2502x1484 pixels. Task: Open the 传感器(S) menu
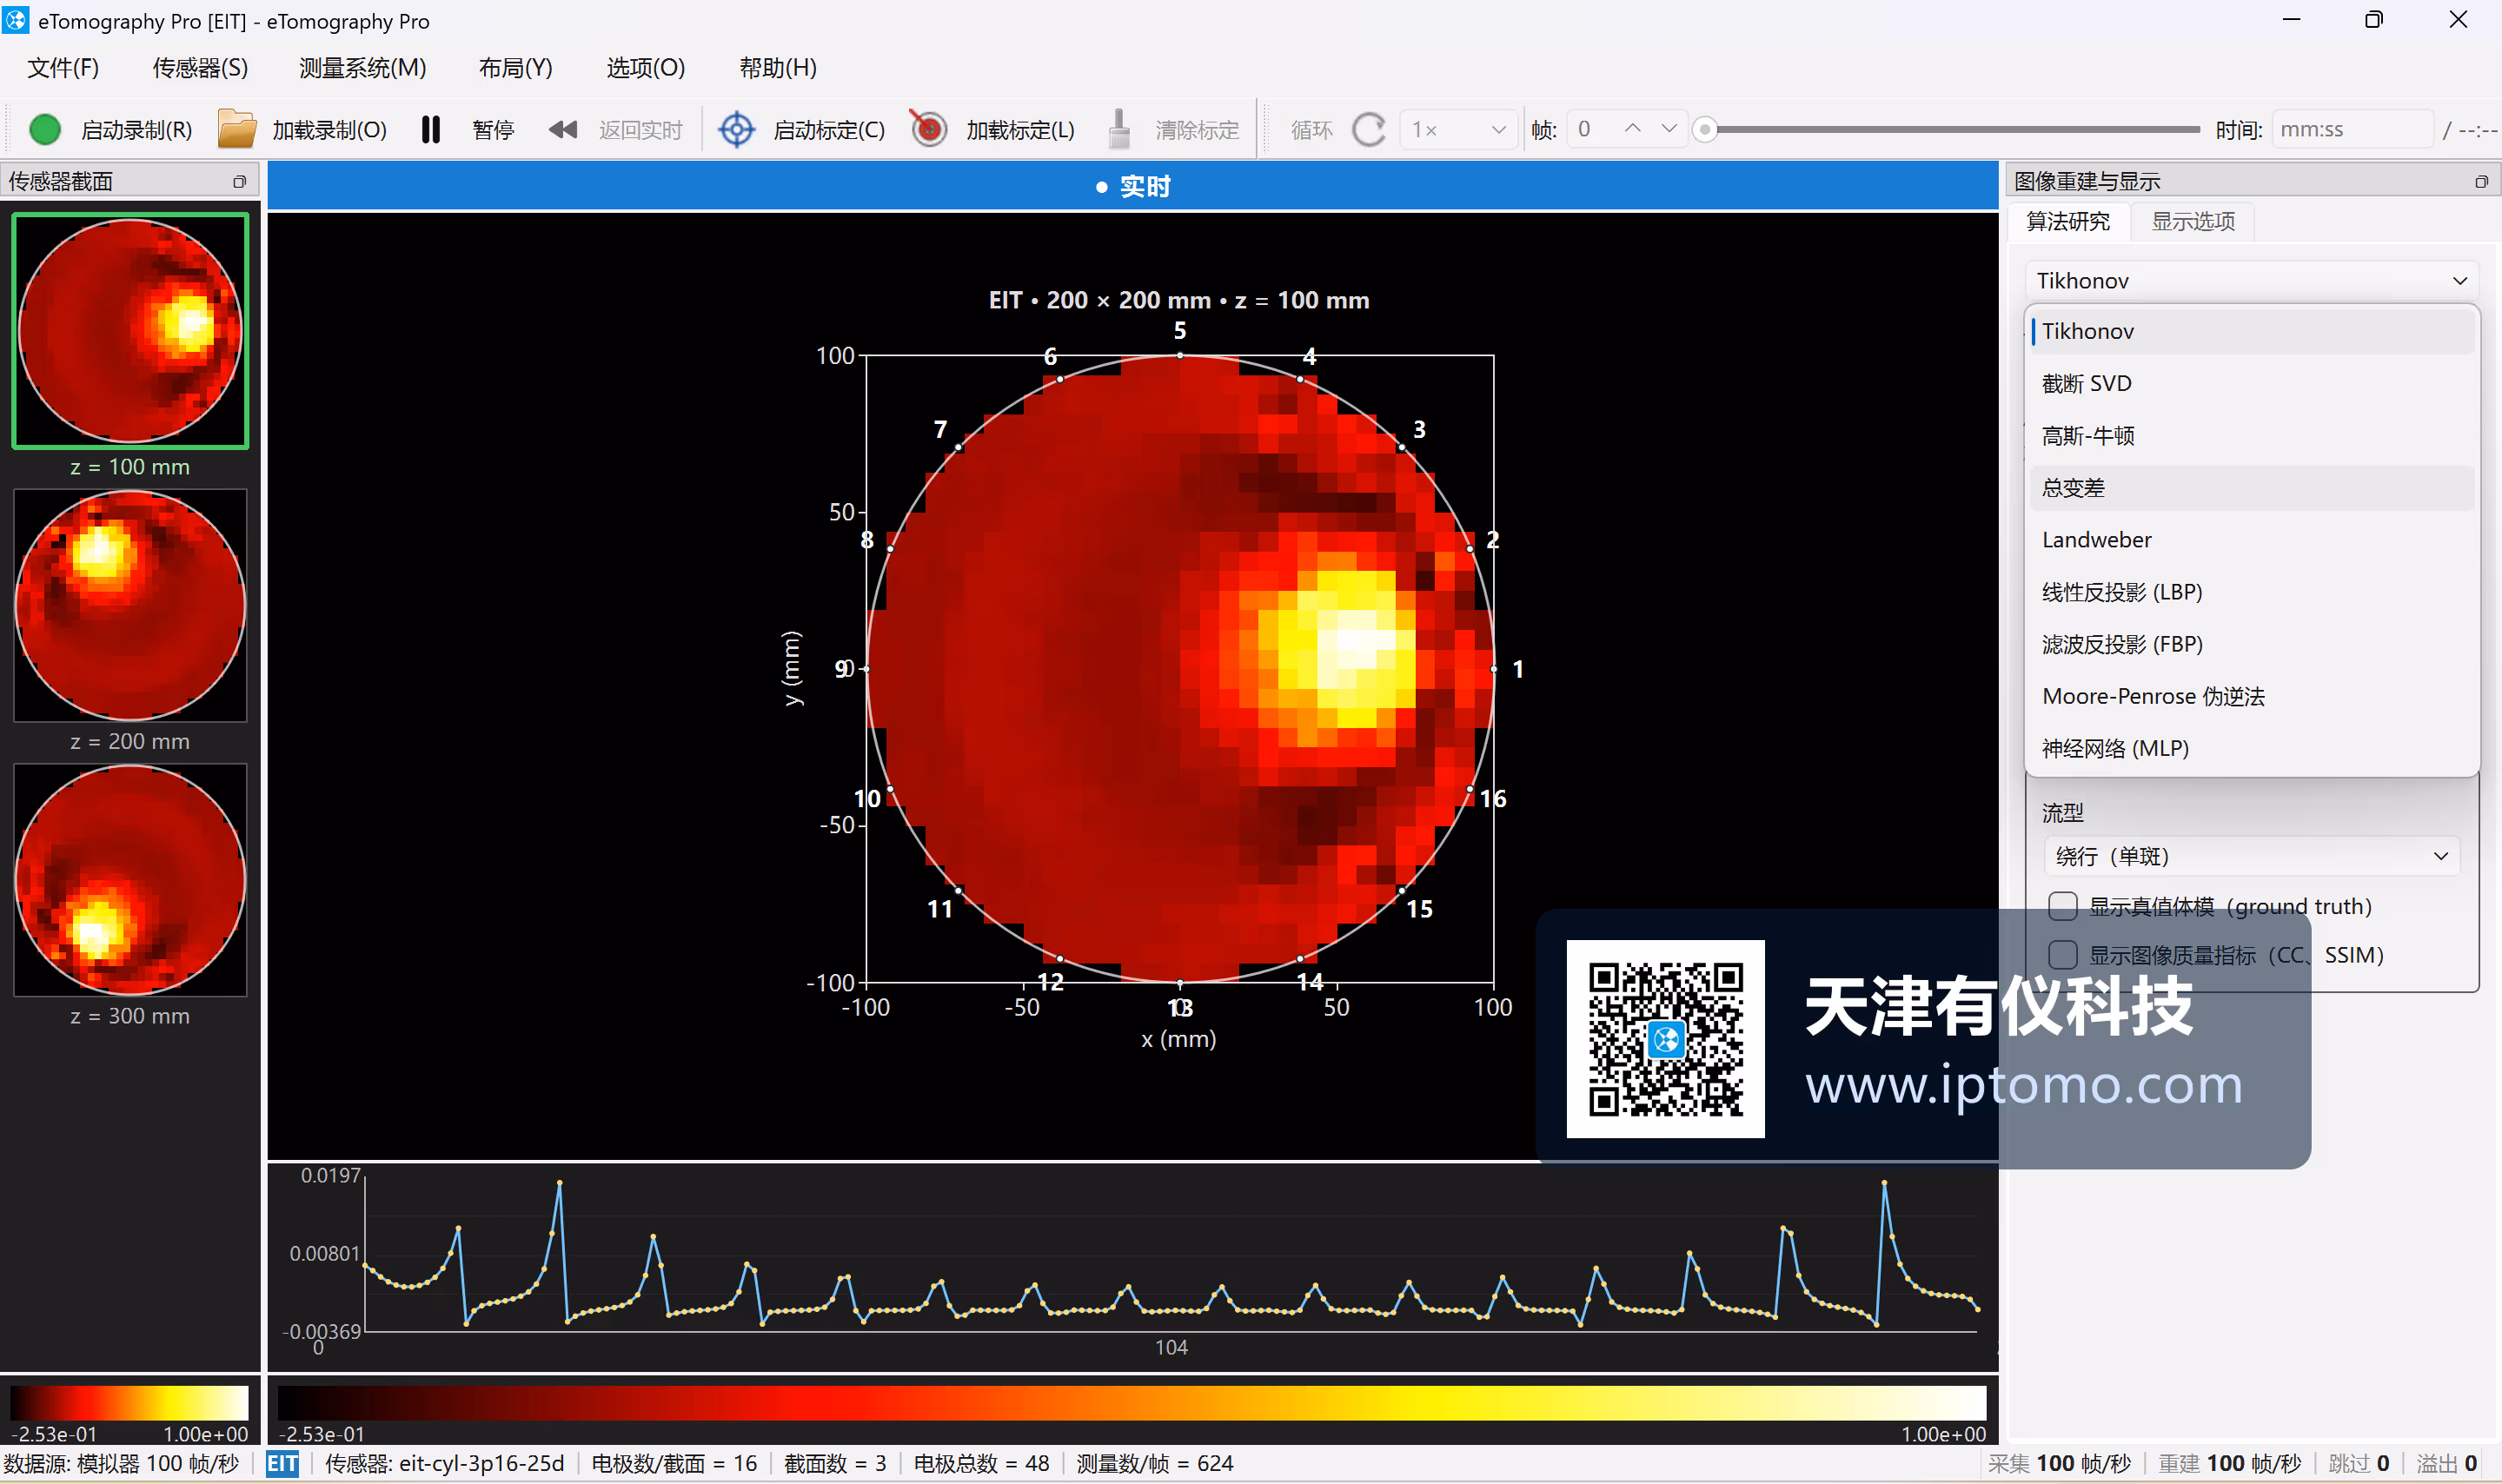click(200, 68)
